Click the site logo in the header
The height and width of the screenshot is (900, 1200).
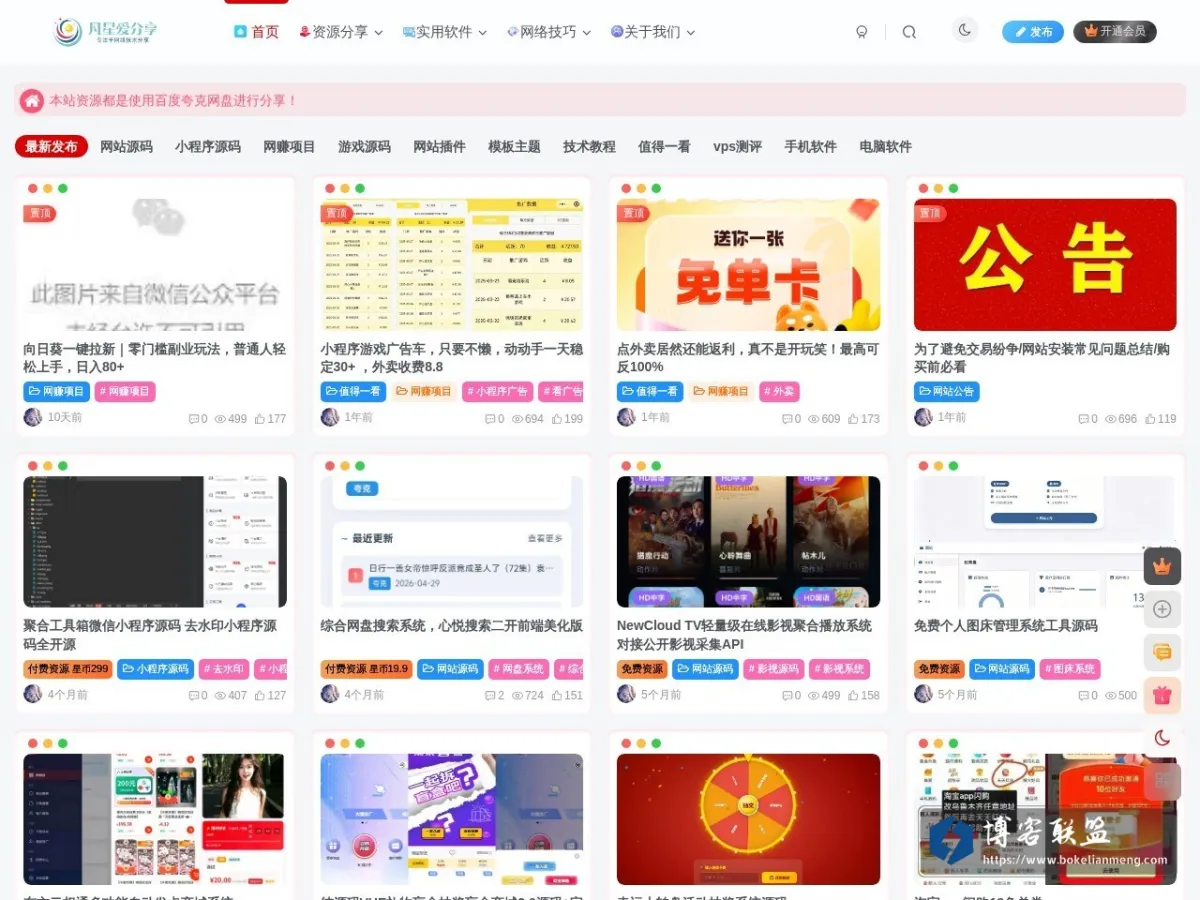pyautogui.click(x=106, y=31)
